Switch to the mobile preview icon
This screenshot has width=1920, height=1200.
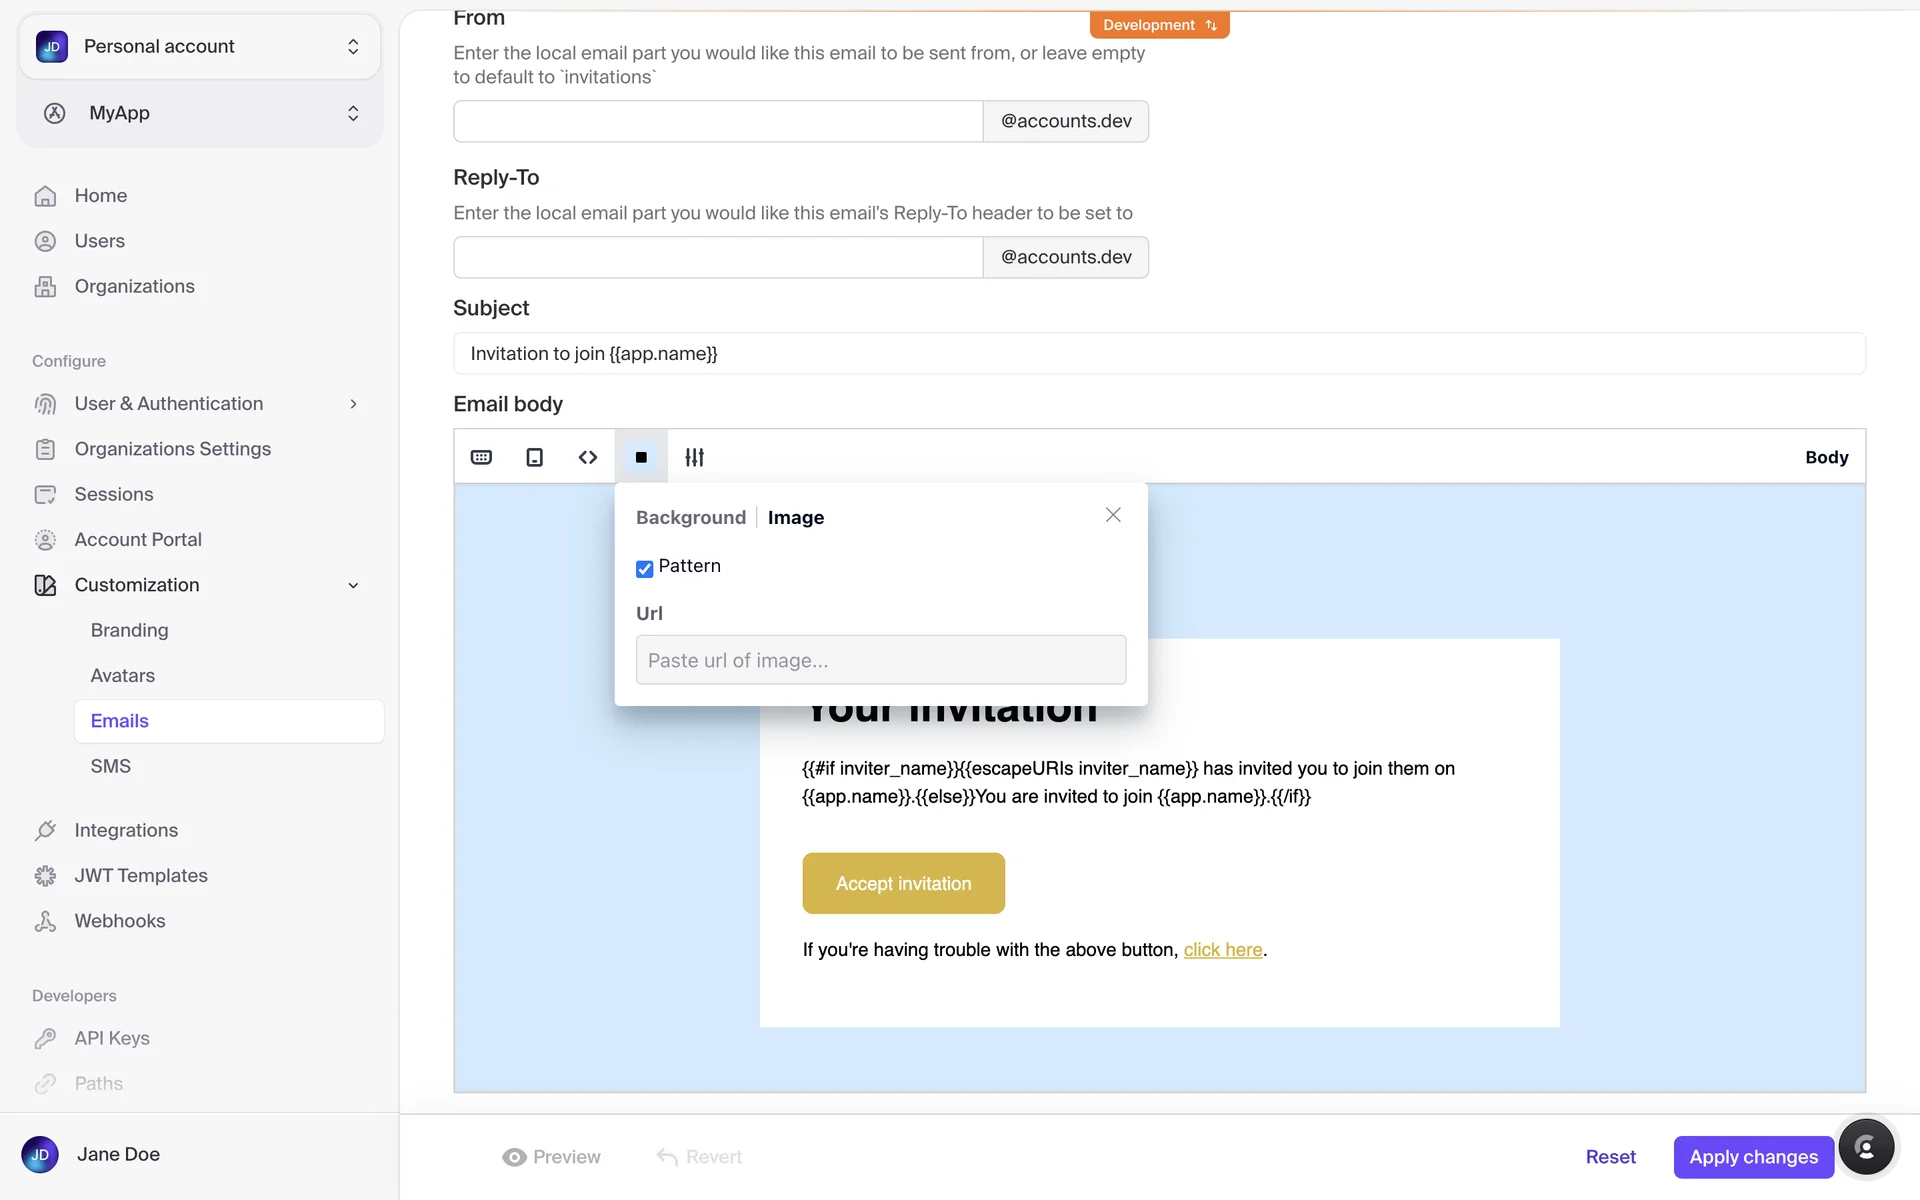(x=535, y=457)
